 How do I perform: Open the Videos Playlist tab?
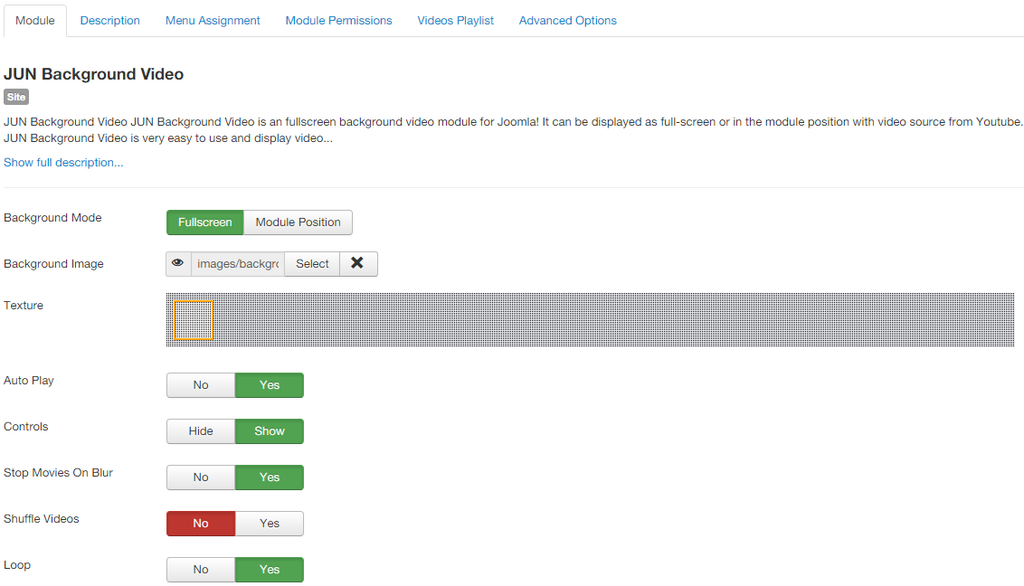click(x=455, y=21)
